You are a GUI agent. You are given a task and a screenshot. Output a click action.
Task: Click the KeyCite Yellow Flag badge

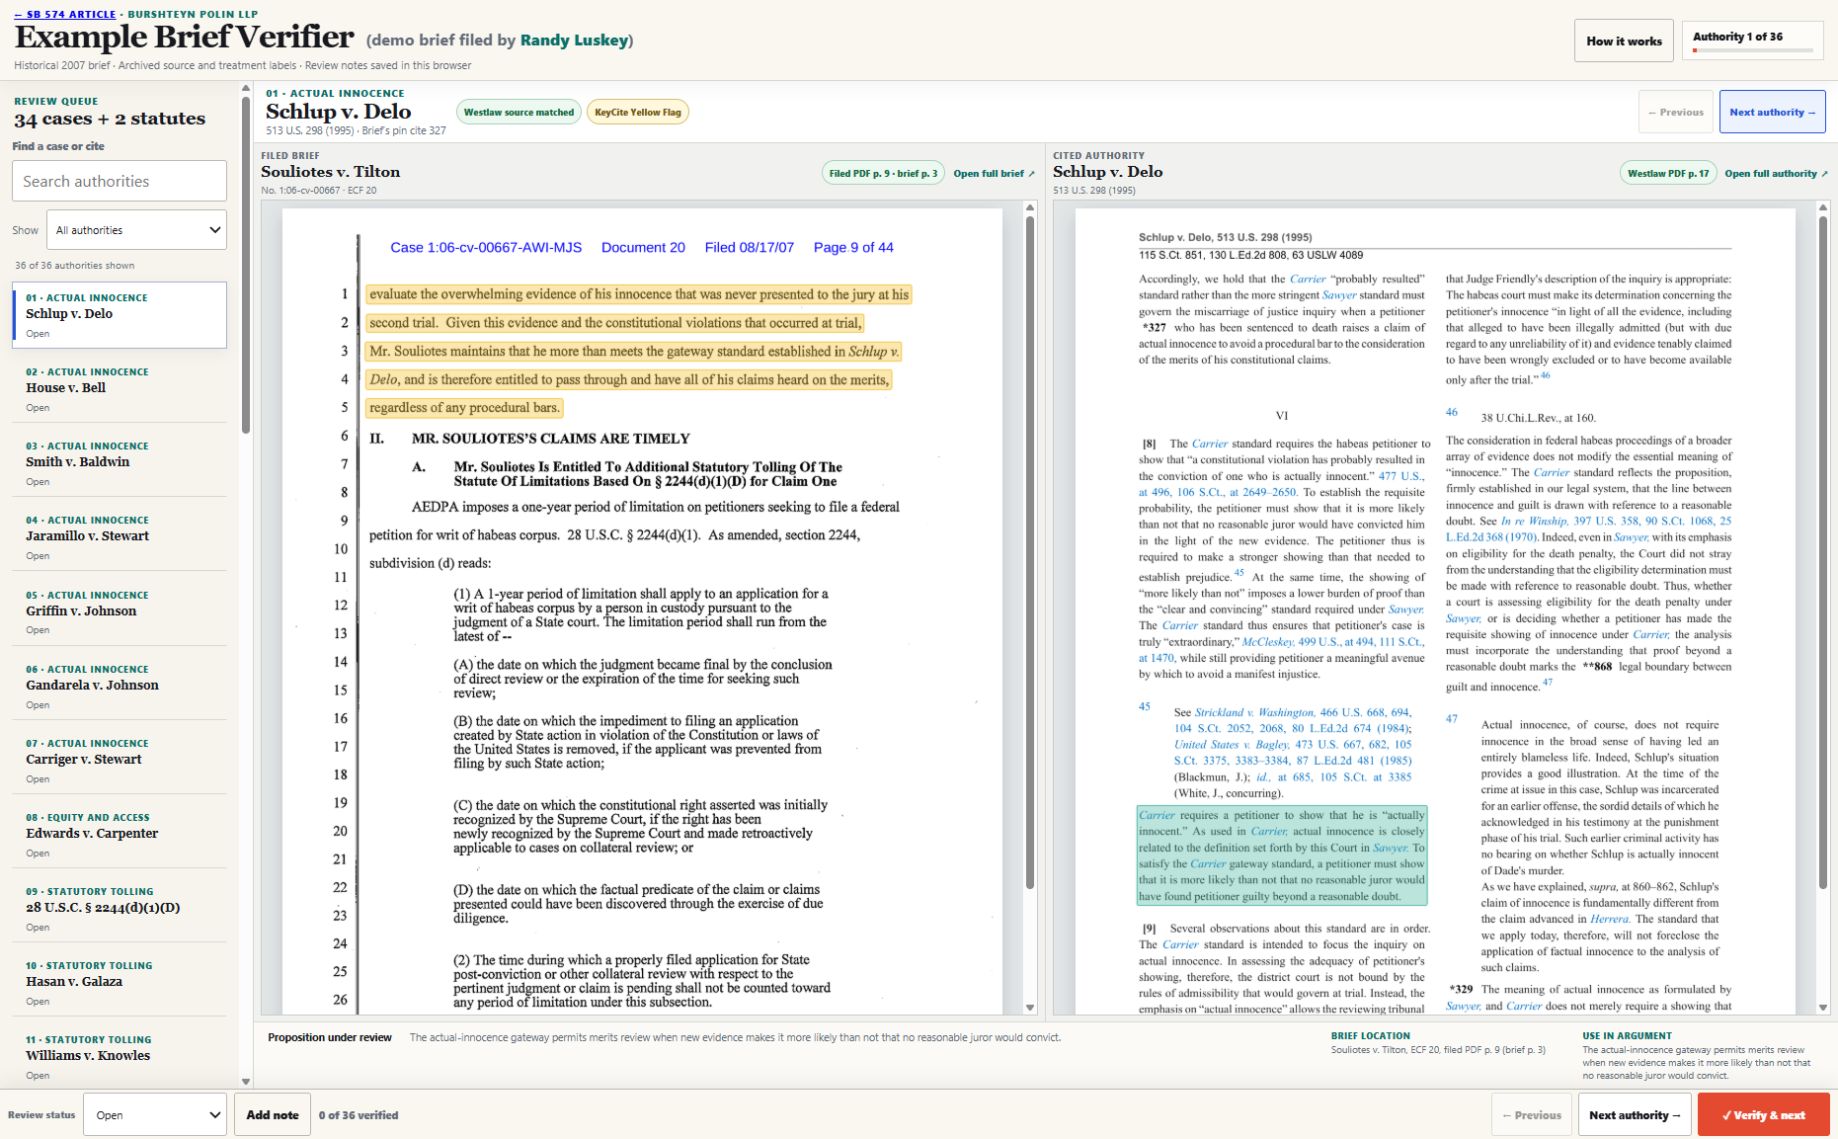pos(637,112)
